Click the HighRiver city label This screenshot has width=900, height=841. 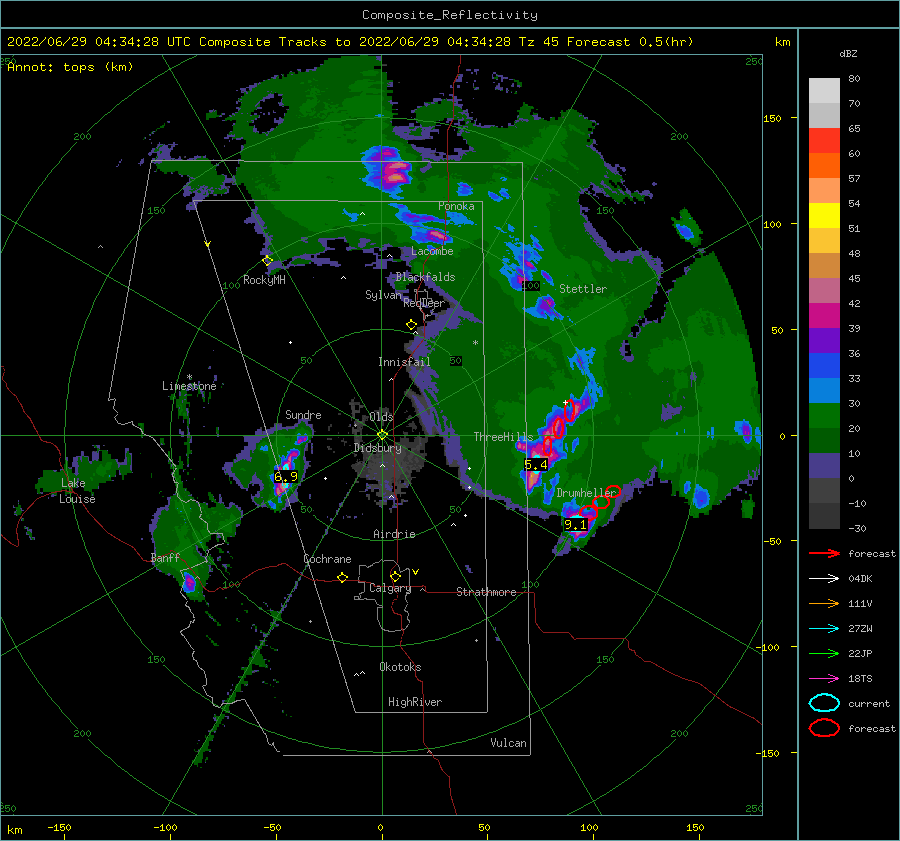pos(415,702)
